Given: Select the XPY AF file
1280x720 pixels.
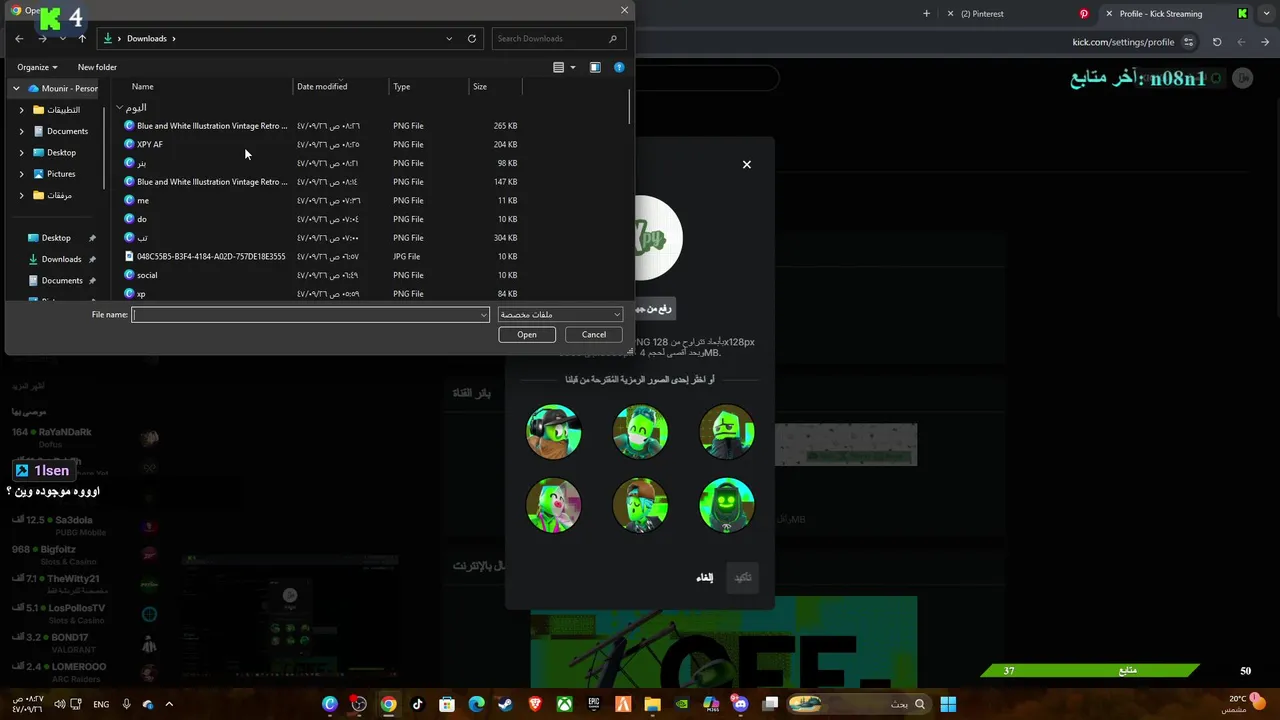Looking at the screenshot, I should (150, 145).
